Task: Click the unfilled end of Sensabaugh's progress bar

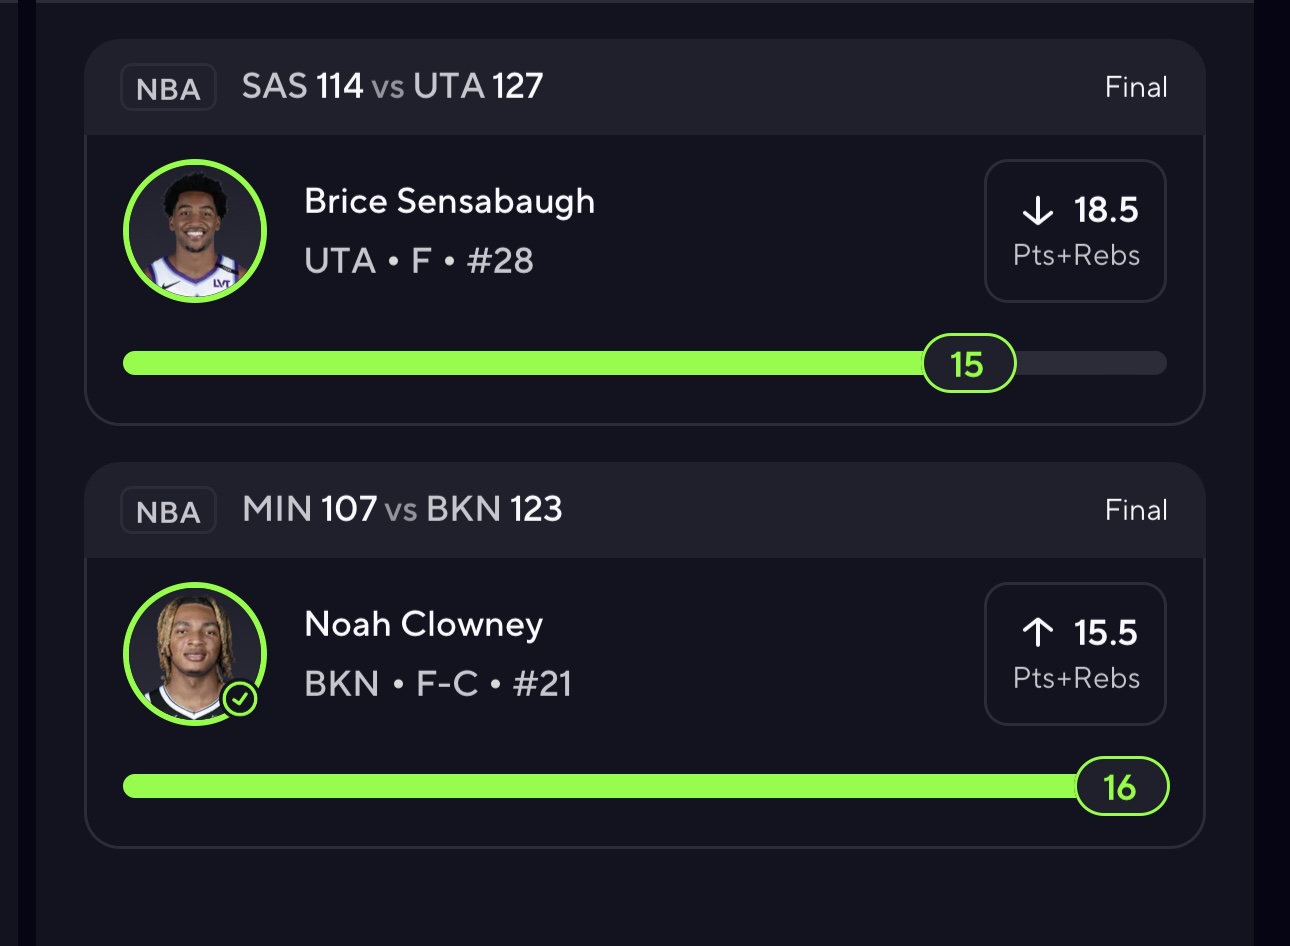Action: 1092,363
